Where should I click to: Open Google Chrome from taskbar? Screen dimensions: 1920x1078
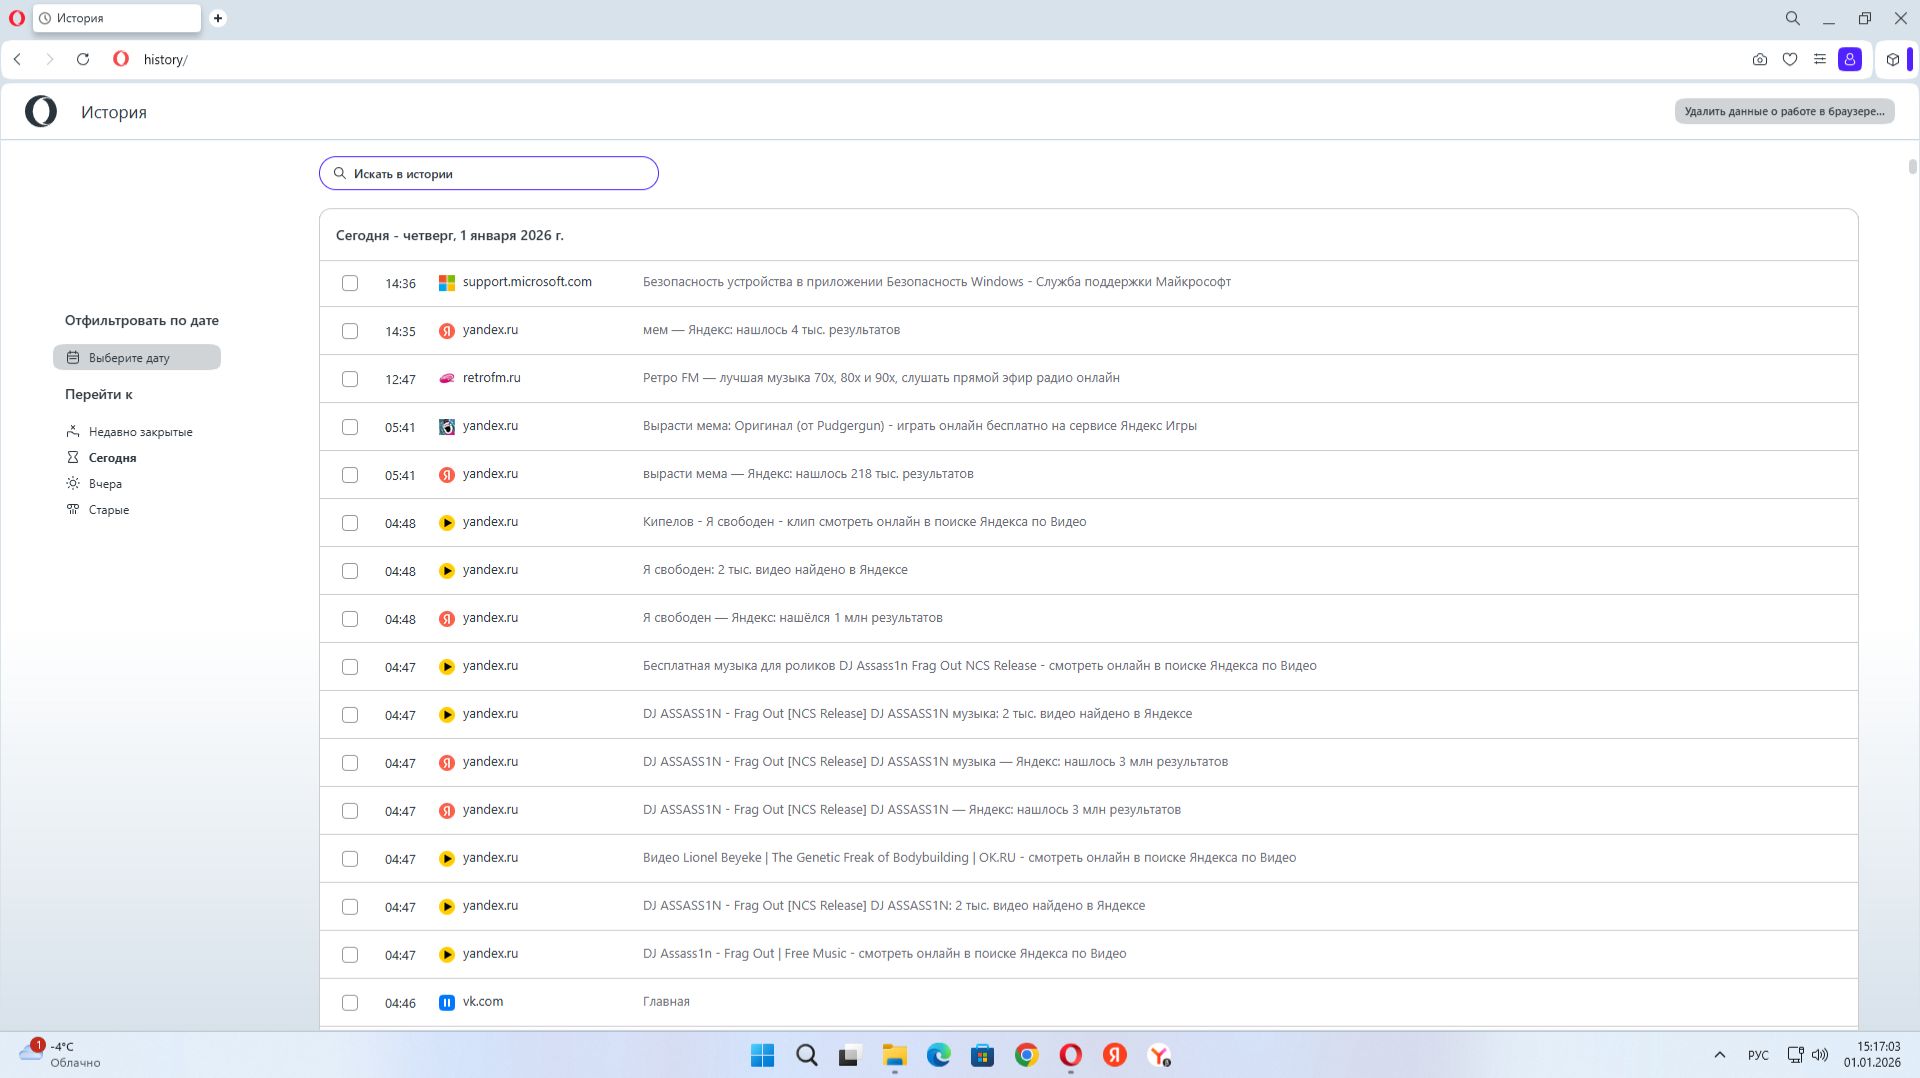(1026, 1056)
